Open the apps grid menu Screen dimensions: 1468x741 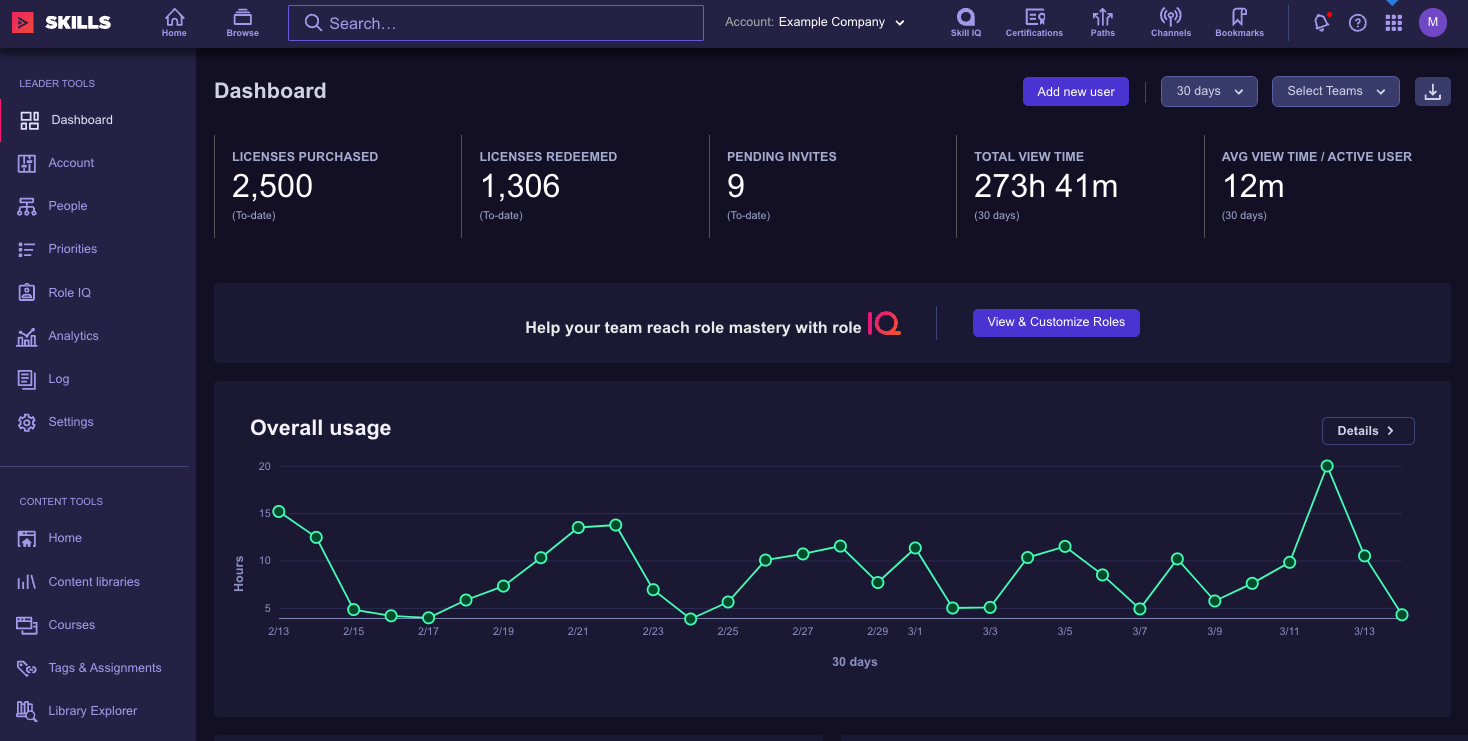pos(1393,22)
